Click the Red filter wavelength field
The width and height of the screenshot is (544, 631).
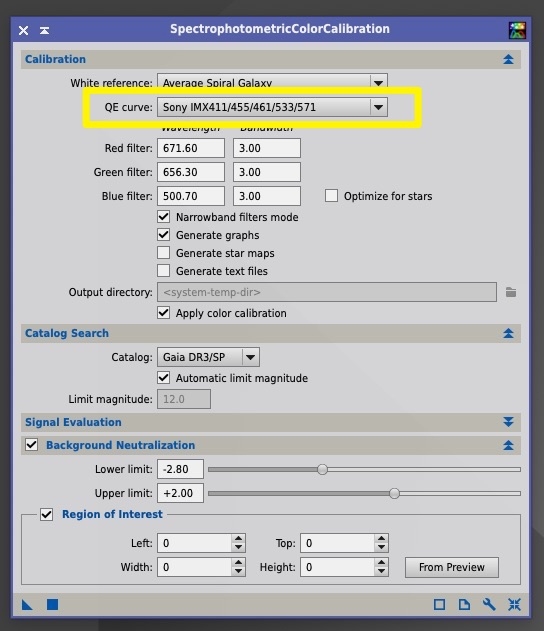[191, 148]
